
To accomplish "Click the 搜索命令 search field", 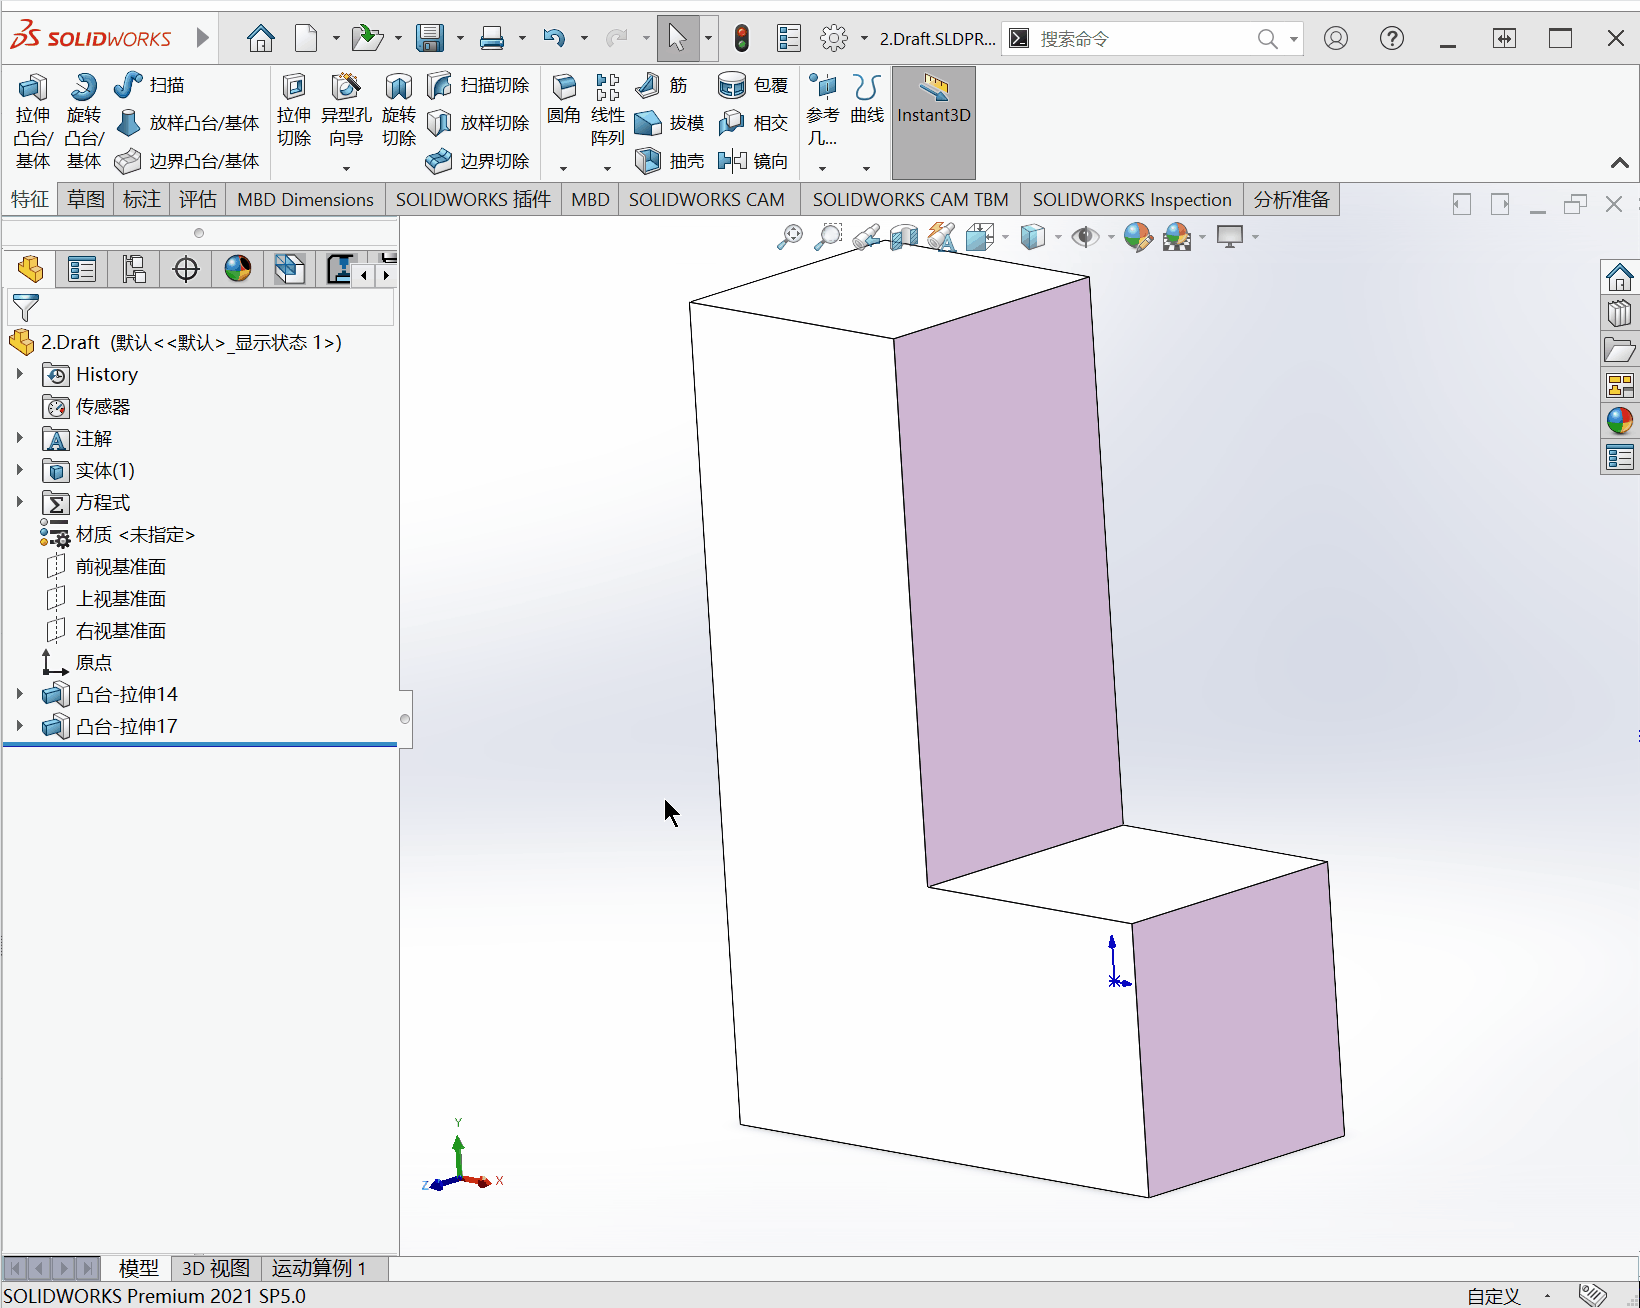I will pos(1145,39).
